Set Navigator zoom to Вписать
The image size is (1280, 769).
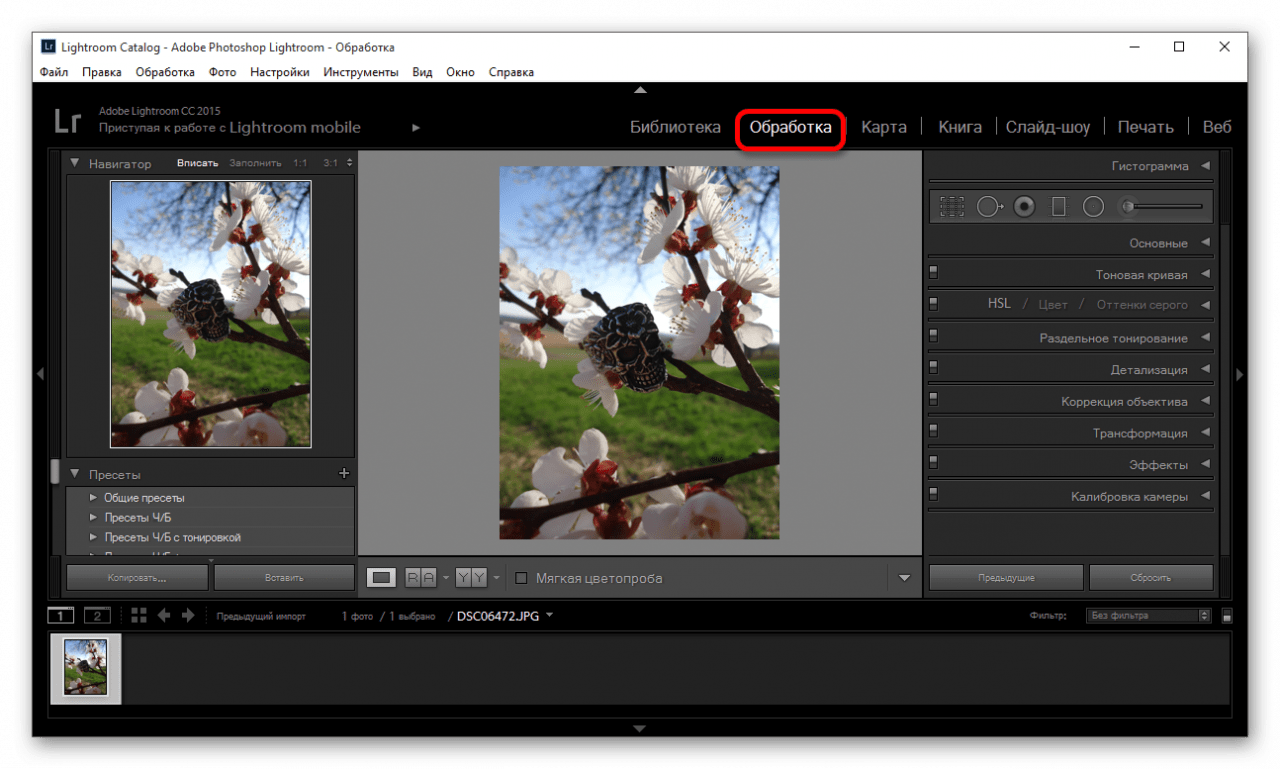(x=197, y=162)
